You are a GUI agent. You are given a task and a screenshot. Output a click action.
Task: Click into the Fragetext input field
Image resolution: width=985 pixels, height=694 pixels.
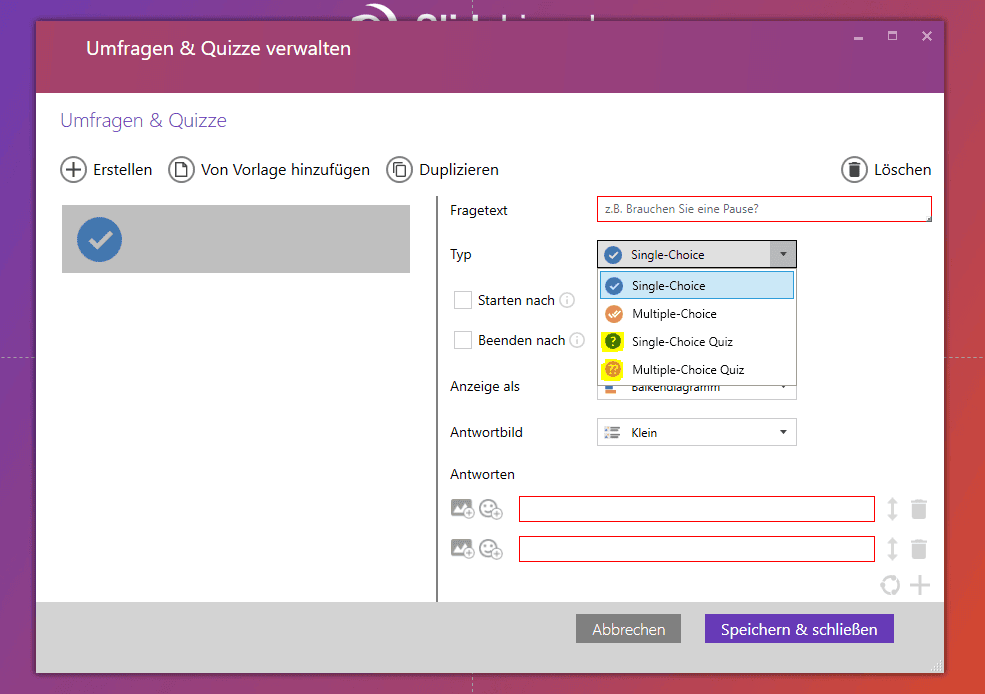(764, 209)
